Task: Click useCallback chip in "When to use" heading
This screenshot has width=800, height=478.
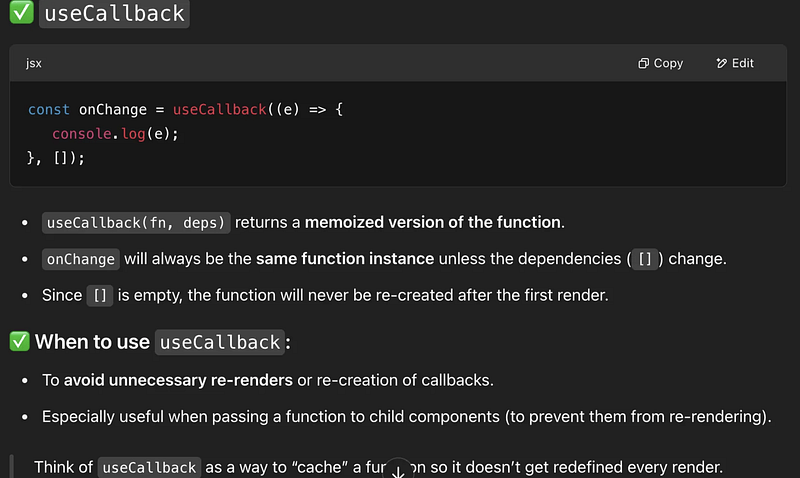Action: click(x=218, y=342)
